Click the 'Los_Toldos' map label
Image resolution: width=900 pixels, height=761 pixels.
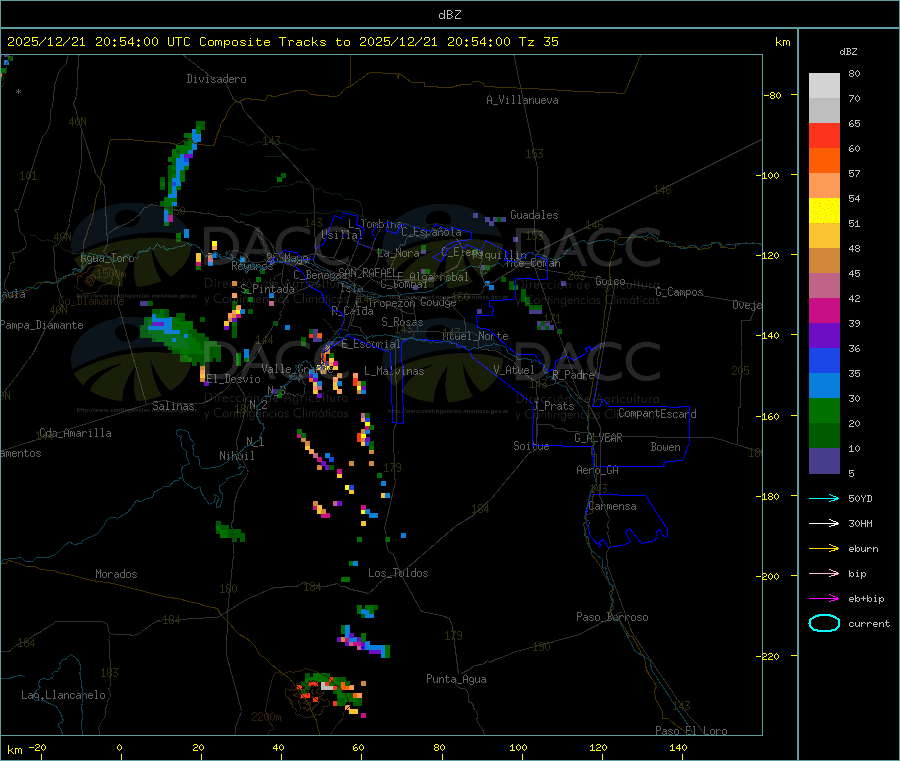398,573
